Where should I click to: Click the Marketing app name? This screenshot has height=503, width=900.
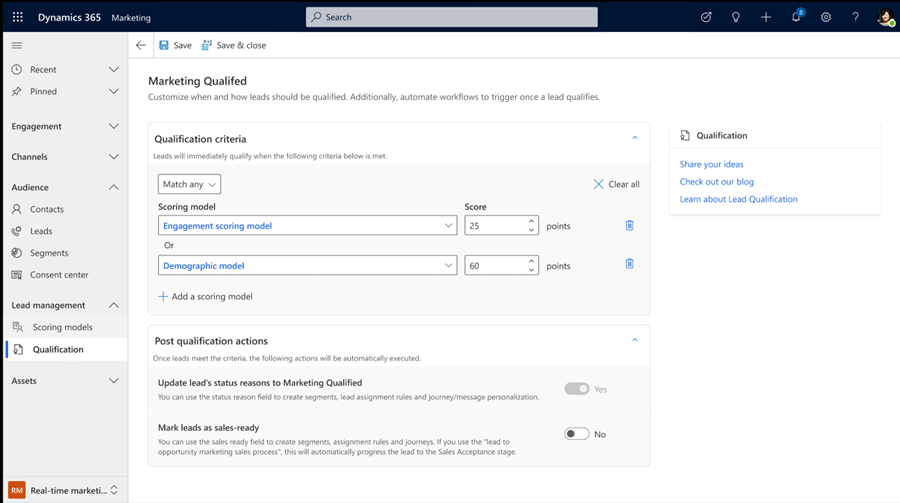coord(131,18)
